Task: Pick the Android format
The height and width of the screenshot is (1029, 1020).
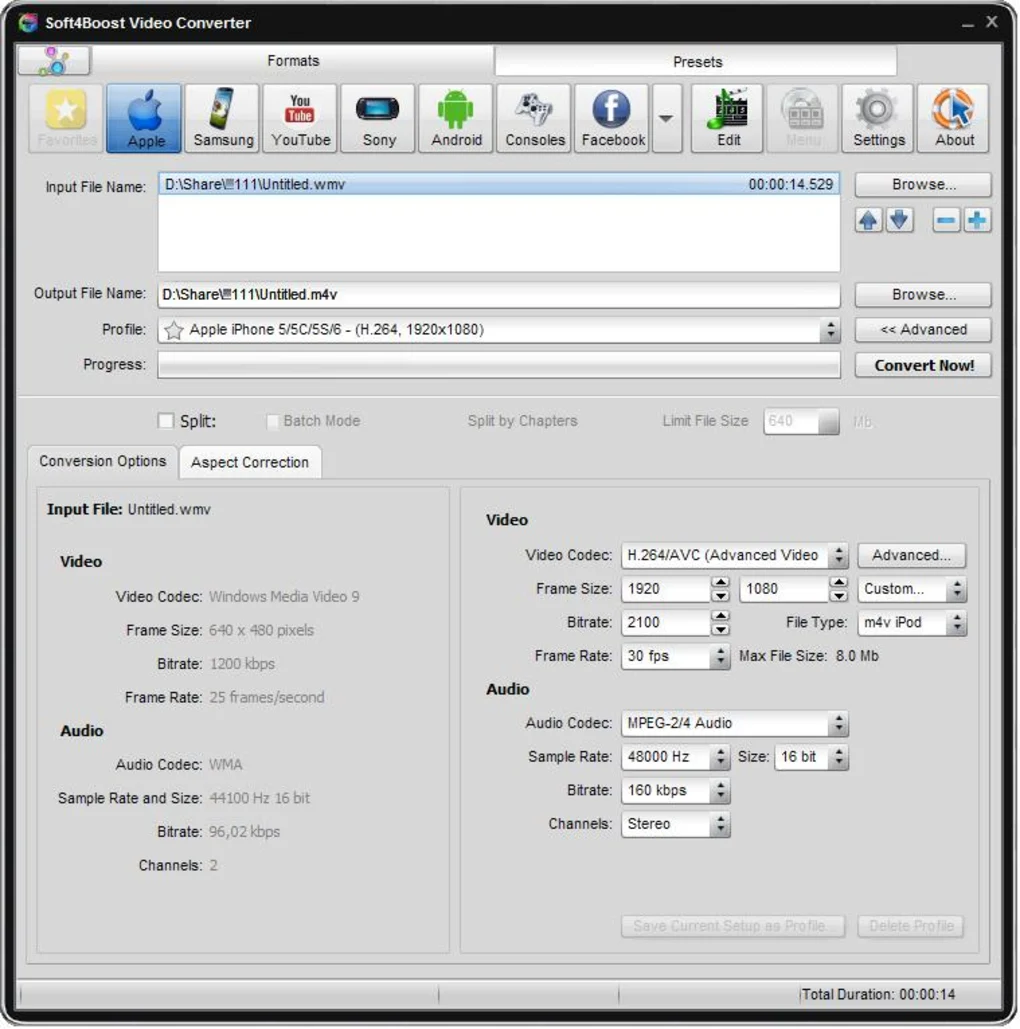Action: pyautogui.click(x=455, y=118)
